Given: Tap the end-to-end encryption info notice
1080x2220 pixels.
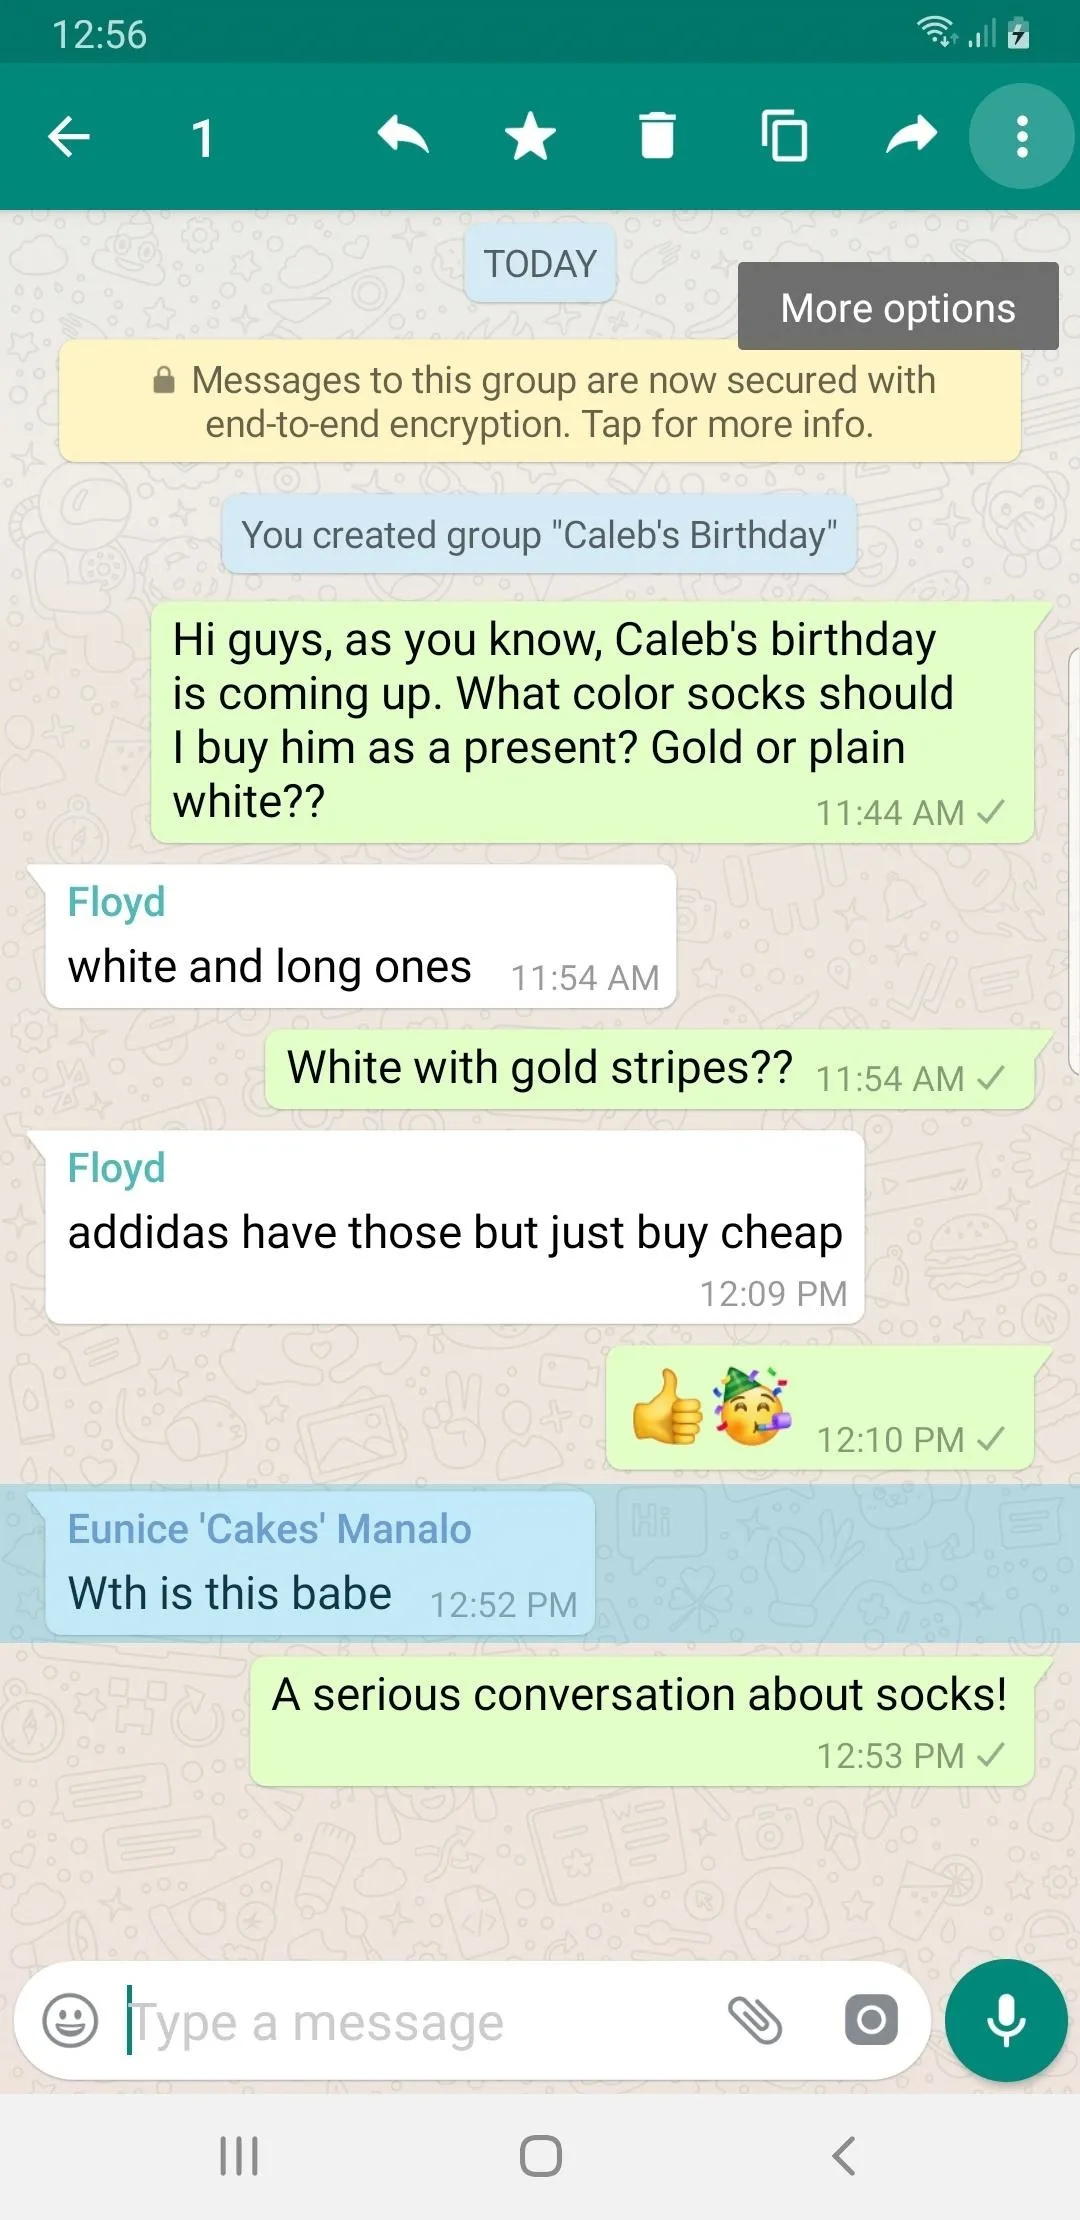Looking at the screenshot, I should point(540,402).
